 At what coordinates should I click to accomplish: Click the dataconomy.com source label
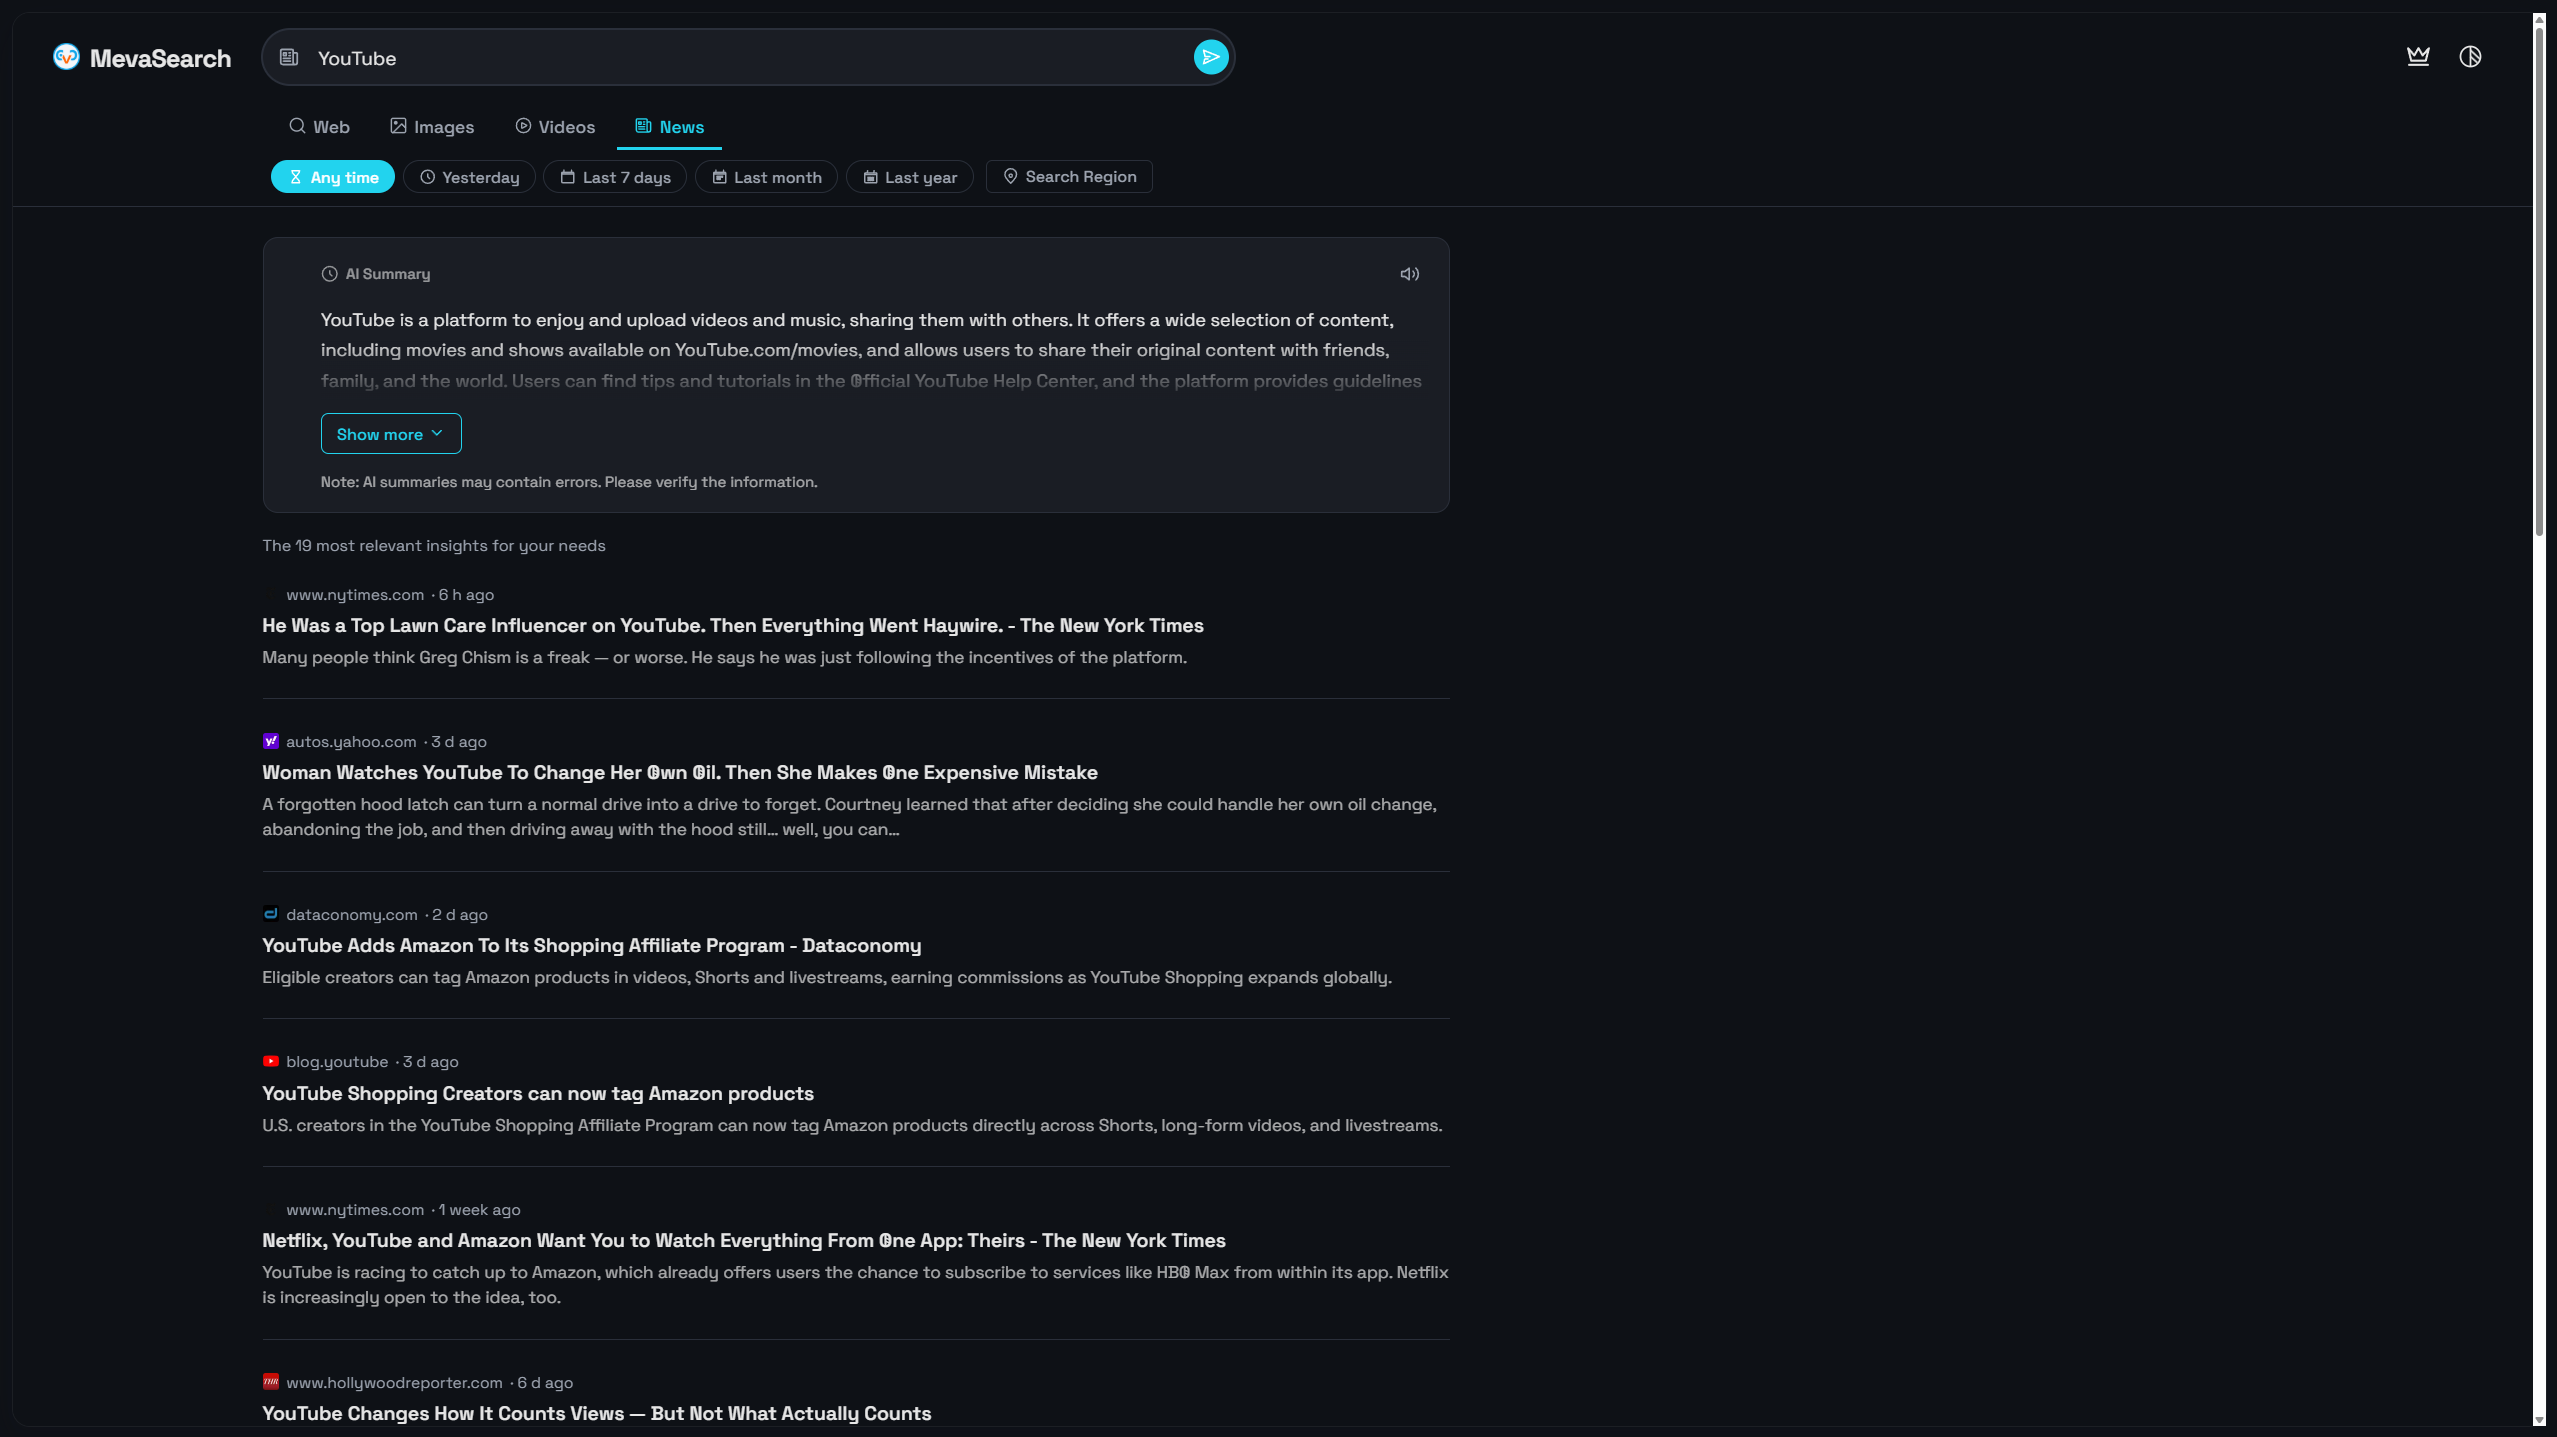(352, 915)
